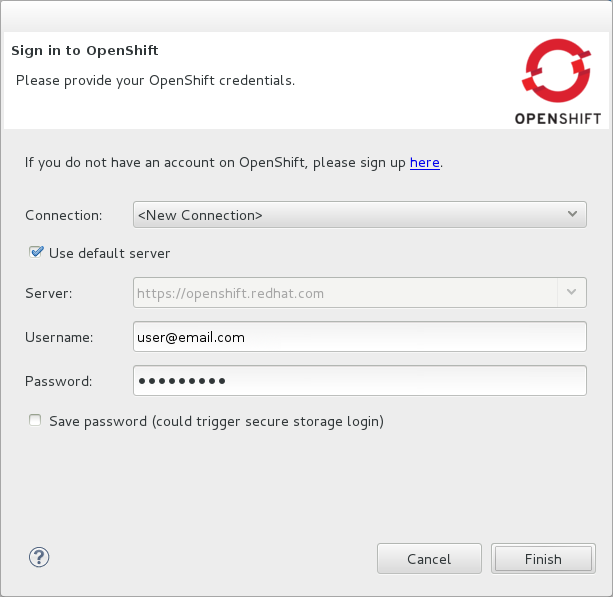Click the "Sign in to OpenShift" heading
Image resolution: width=613 pixels, height=597 pixels.
(85, 50)
